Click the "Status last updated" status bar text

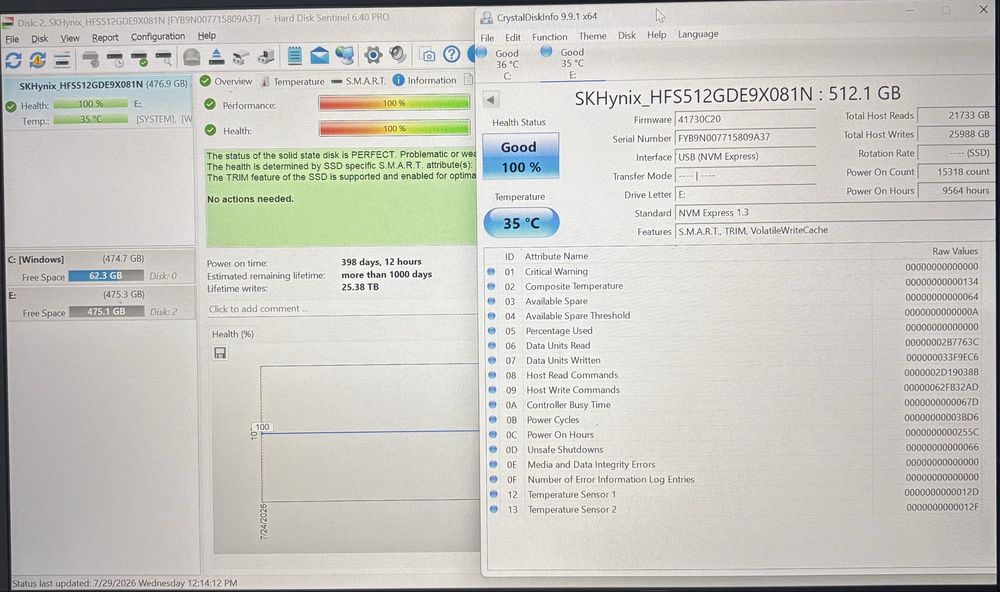click(x=125, y=583)
